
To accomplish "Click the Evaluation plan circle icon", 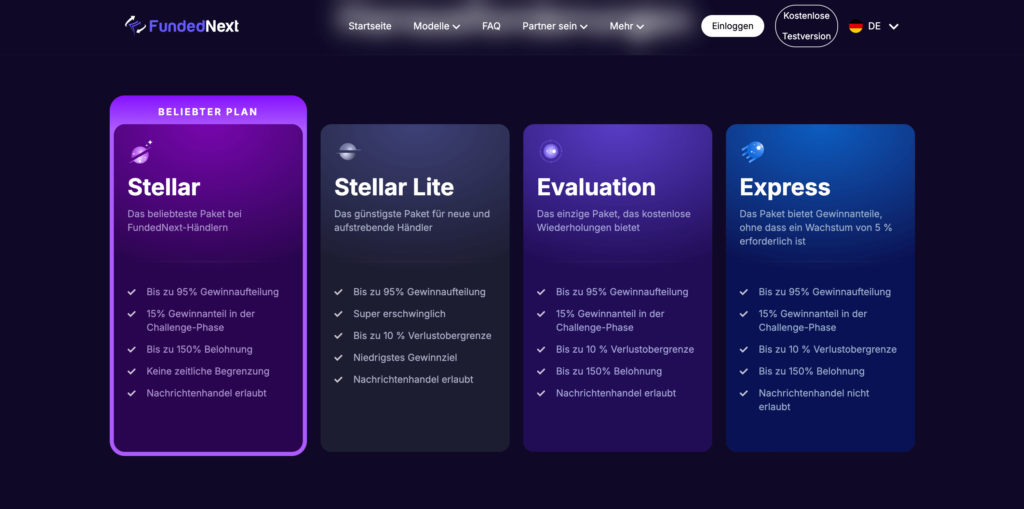I will pyautogui.click(x=550, y=152).
